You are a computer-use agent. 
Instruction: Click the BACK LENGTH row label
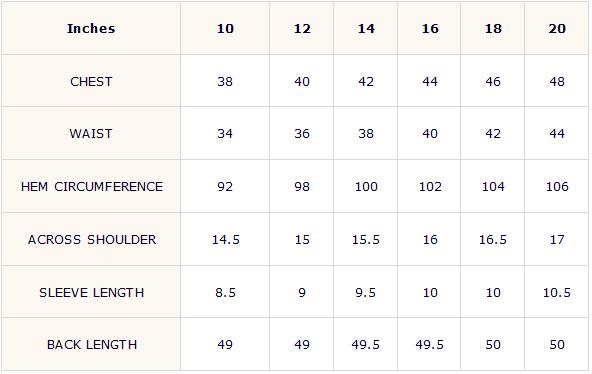point(92,345)
